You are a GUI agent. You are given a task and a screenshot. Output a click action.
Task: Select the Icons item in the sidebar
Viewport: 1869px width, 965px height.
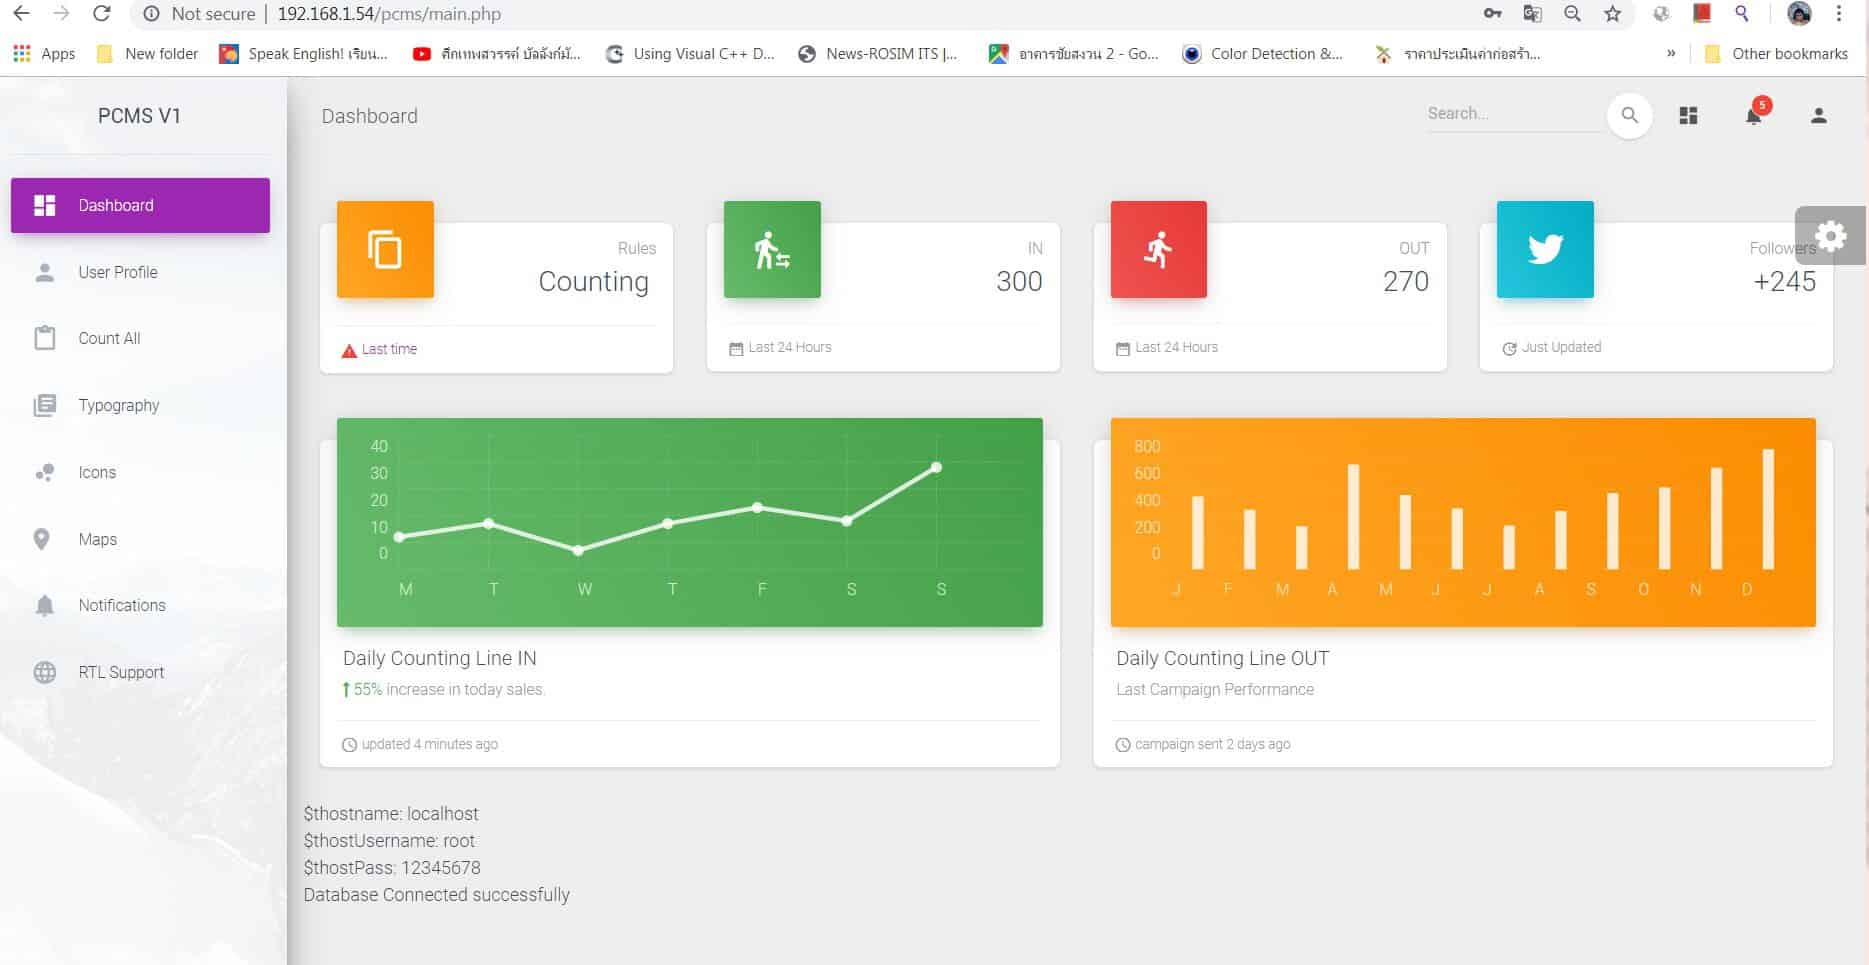pos(96,472)
